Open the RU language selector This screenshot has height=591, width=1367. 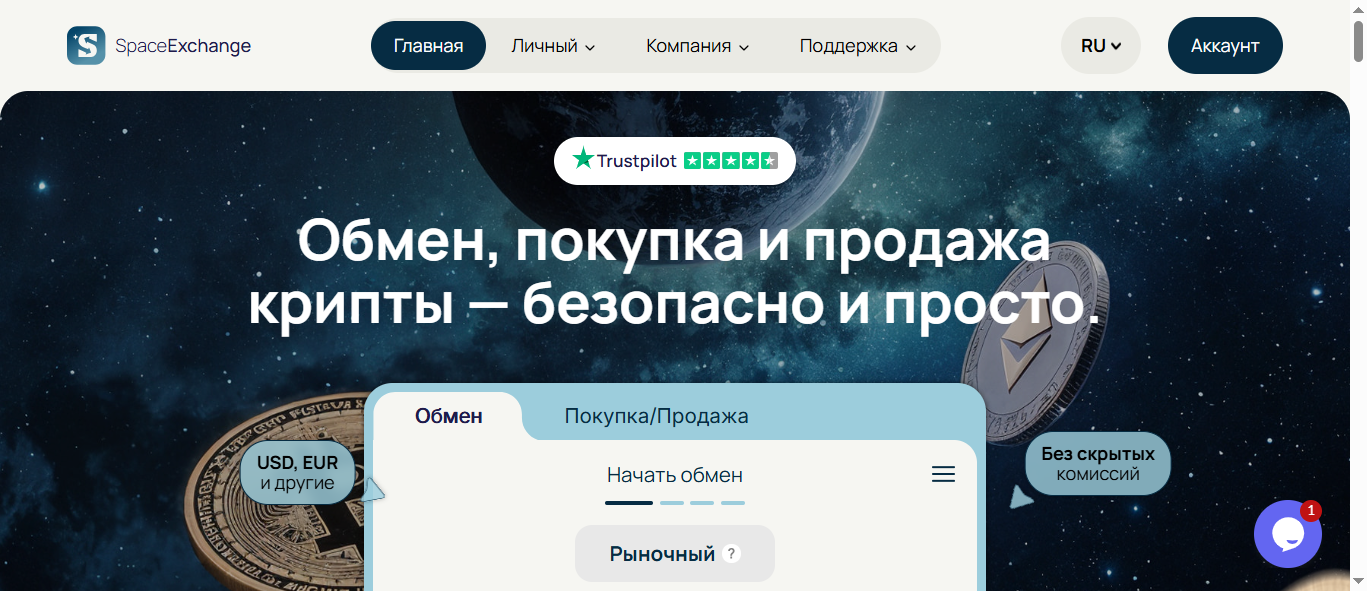pyautogui.click(x=1101, y=46)
